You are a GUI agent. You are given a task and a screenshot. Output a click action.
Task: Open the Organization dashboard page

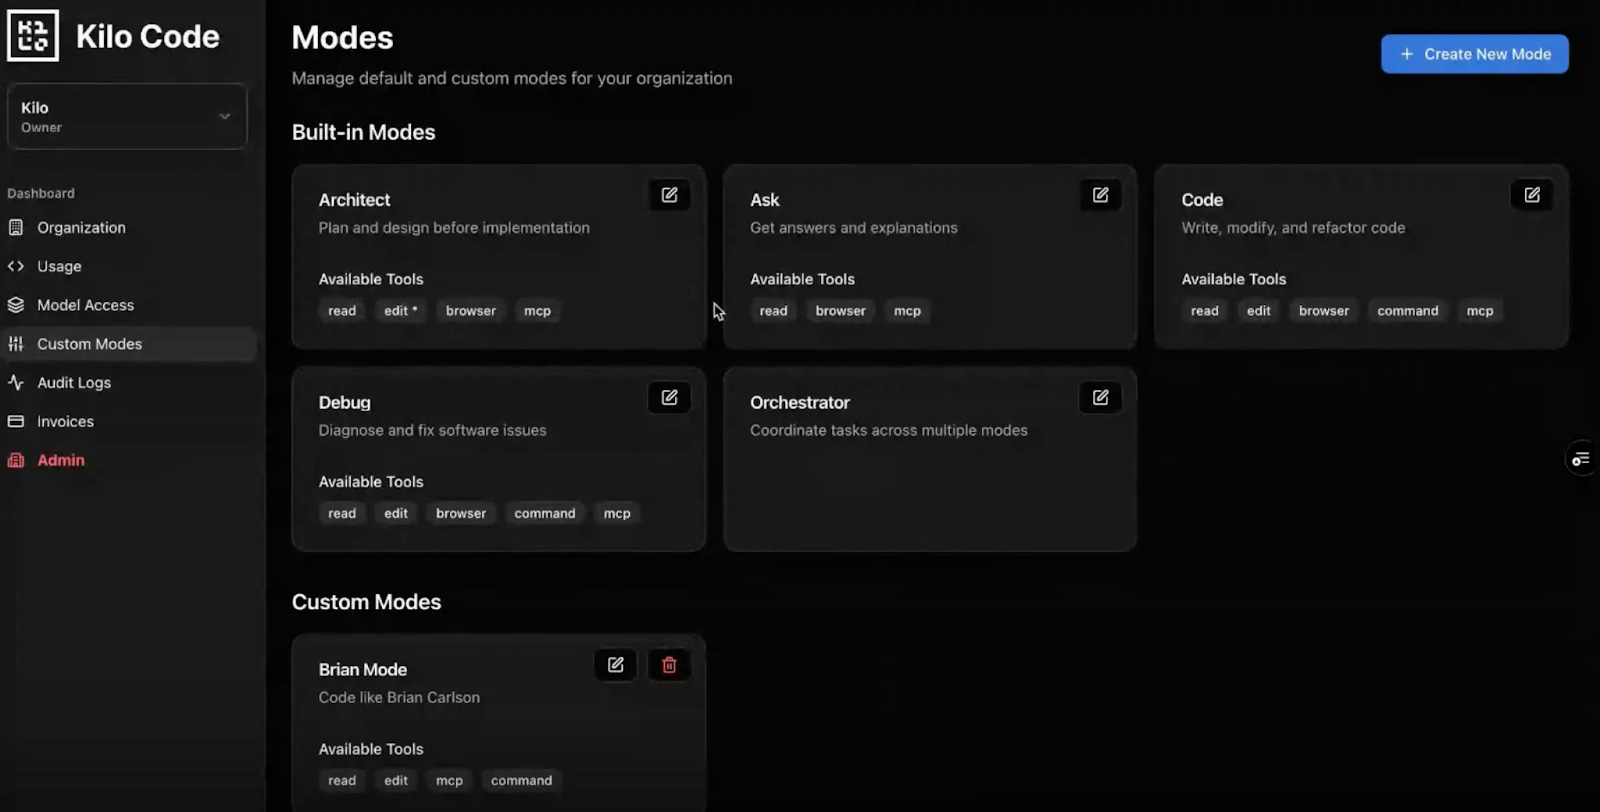(x=127, y=228)
